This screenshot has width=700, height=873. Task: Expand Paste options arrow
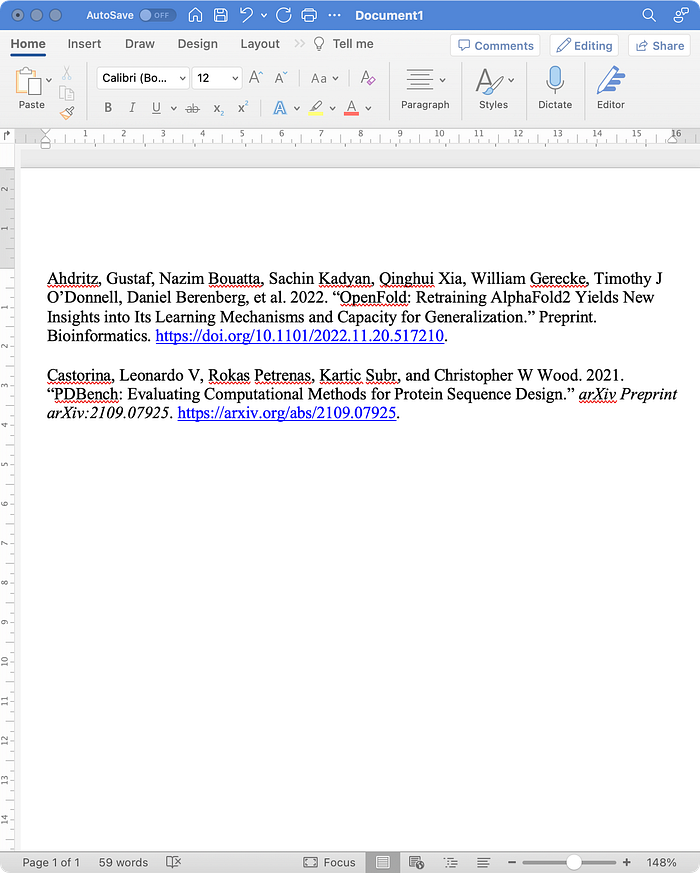pos(49,80)
